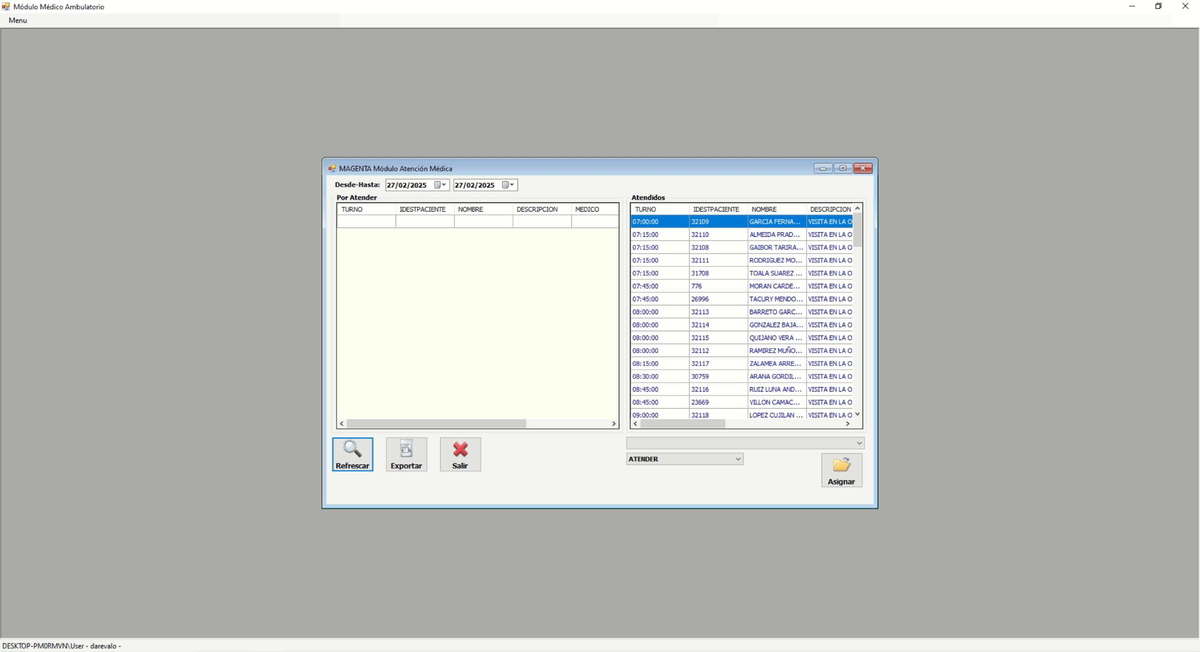This screenshot has width=1200, height=652.
Task: Select row RUIZ LUNA AND... in Atendidos
Action: tap(742, 390)
